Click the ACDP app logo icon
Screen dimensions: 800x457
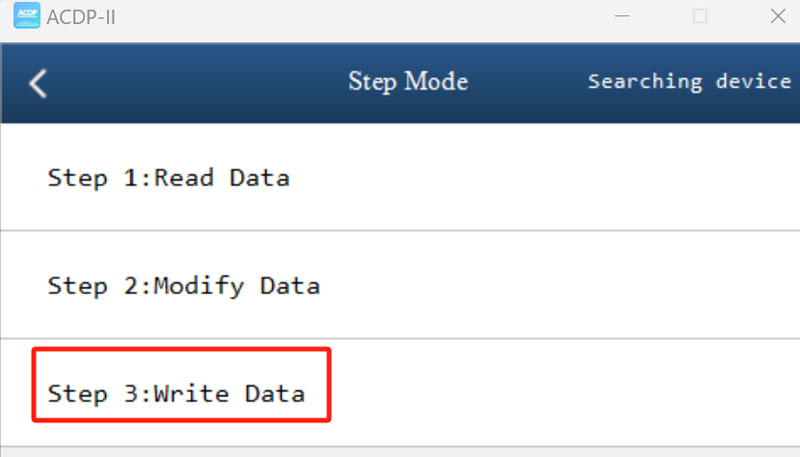pos(26,17)
